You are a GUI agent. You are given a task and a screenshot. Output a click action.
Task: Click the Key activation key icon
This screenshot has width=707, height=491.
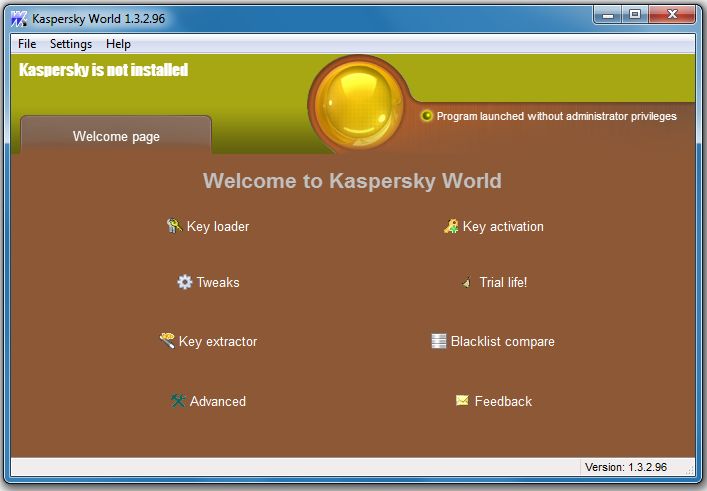coord(451,226)
